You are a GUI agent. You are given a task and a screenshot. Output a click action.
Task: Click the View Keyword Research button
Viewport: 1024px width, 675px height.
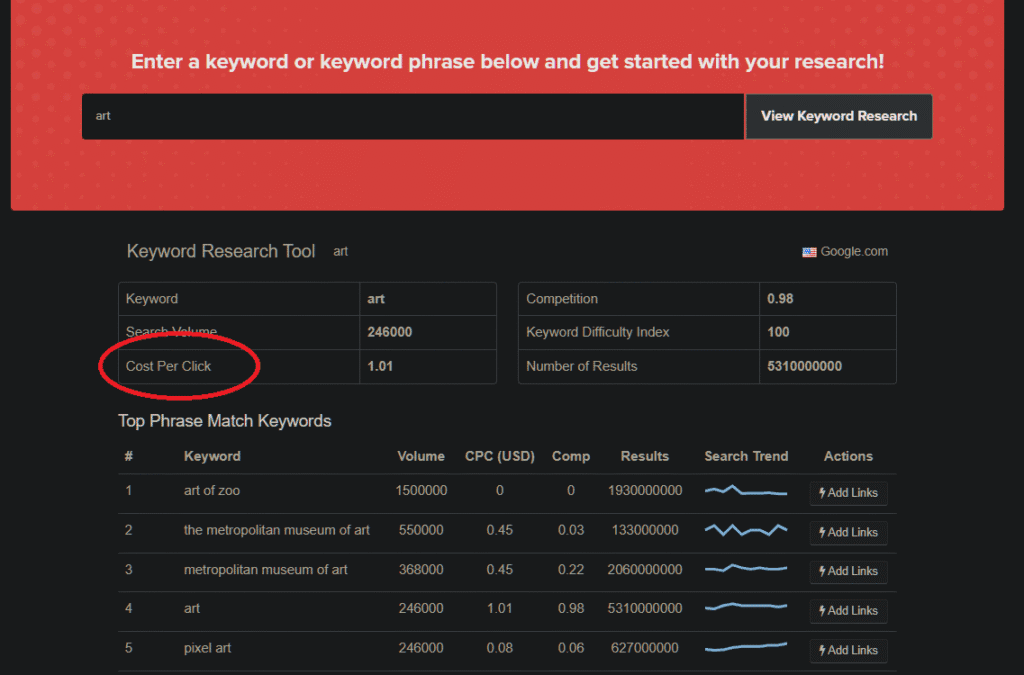coord(838,116)
